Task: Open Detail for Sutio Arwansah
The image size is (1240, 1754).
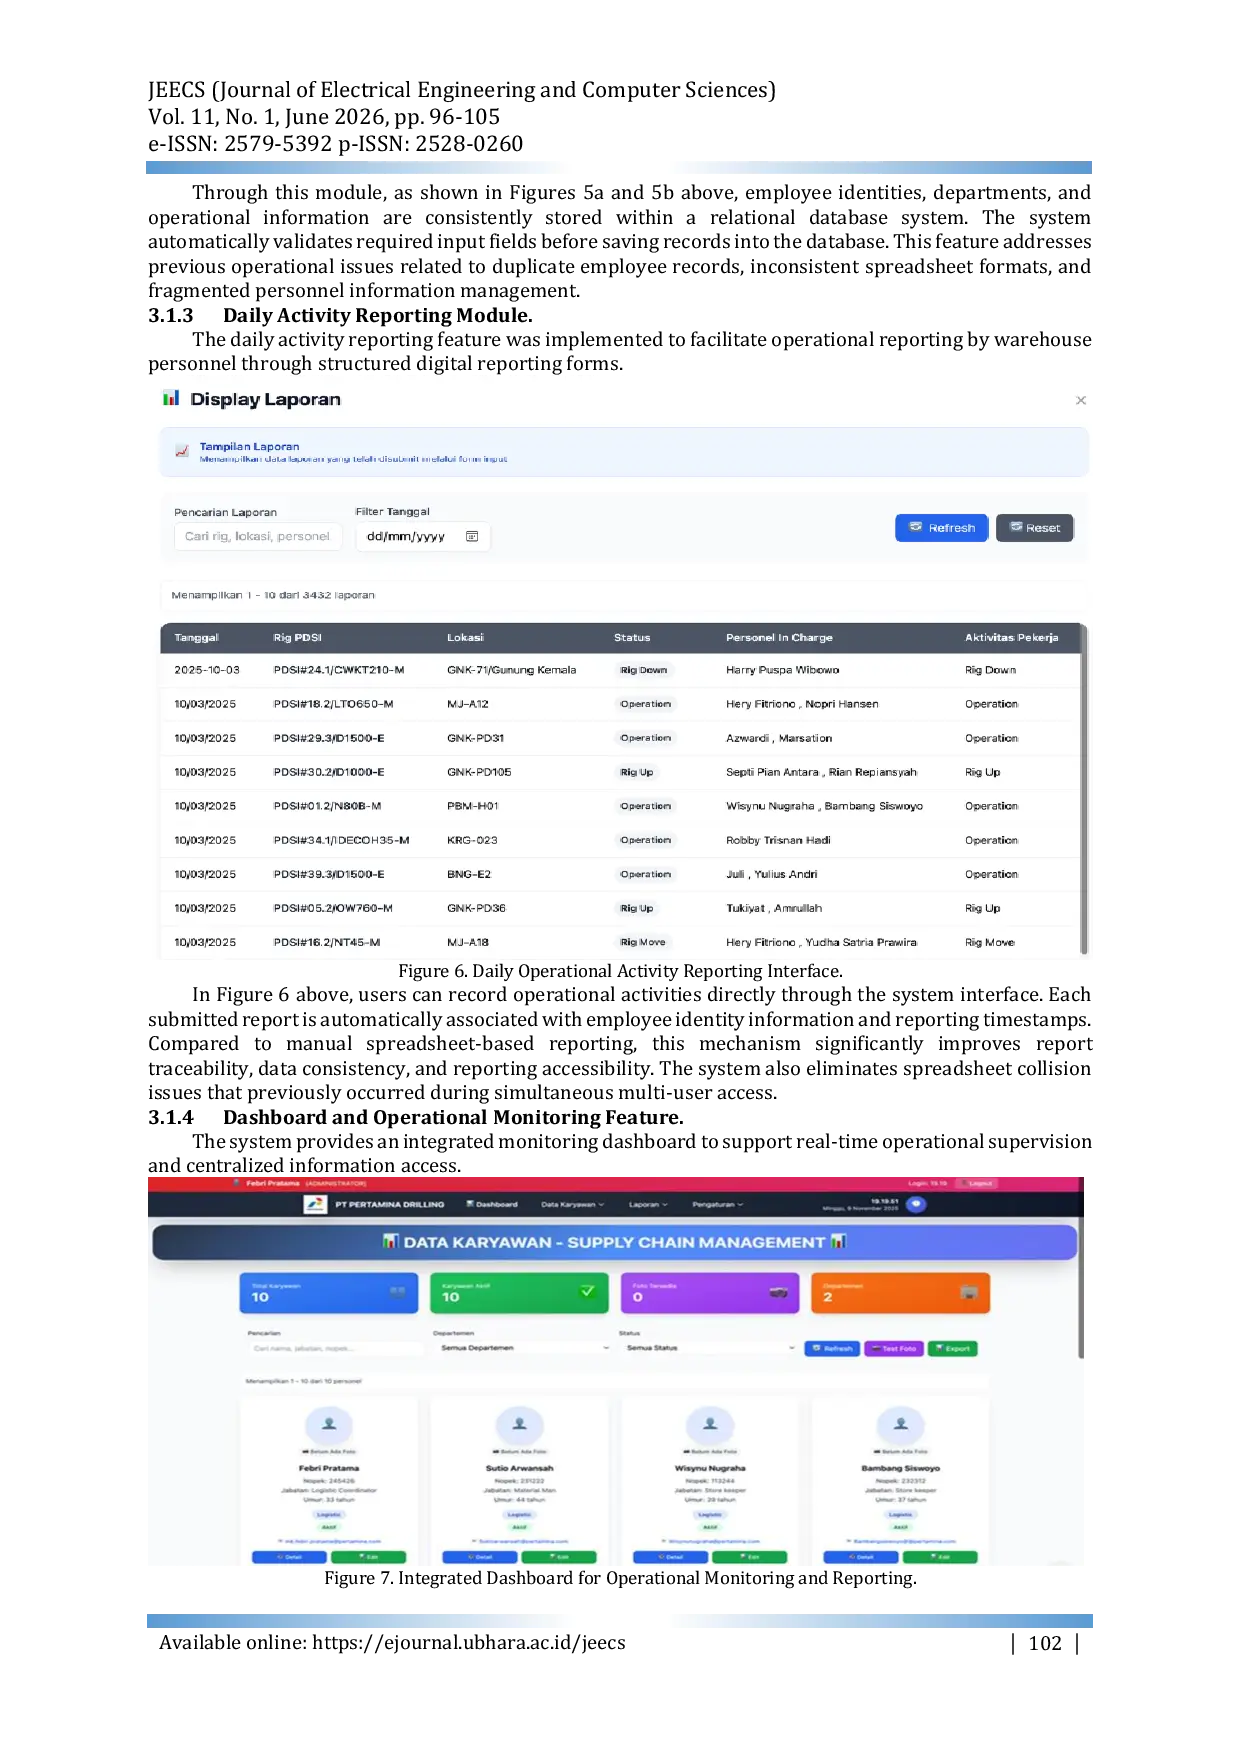Action: coord(480,1557)
